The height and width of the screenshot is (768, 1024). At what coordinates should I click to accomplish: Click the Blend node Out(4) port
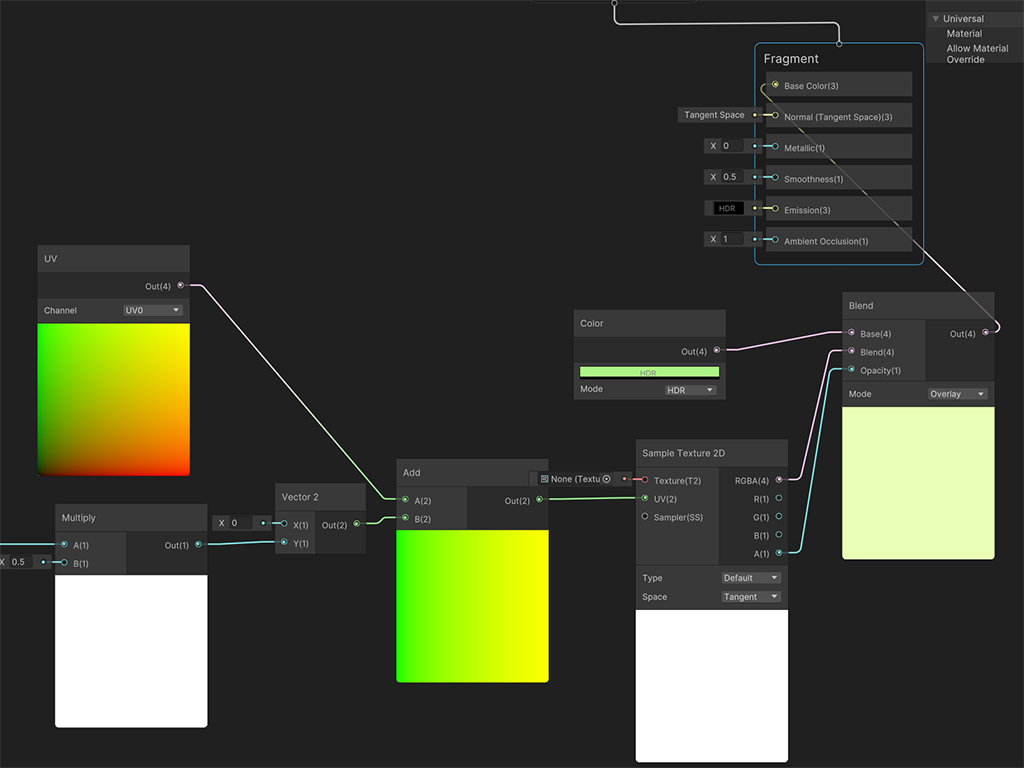(985, 333)
